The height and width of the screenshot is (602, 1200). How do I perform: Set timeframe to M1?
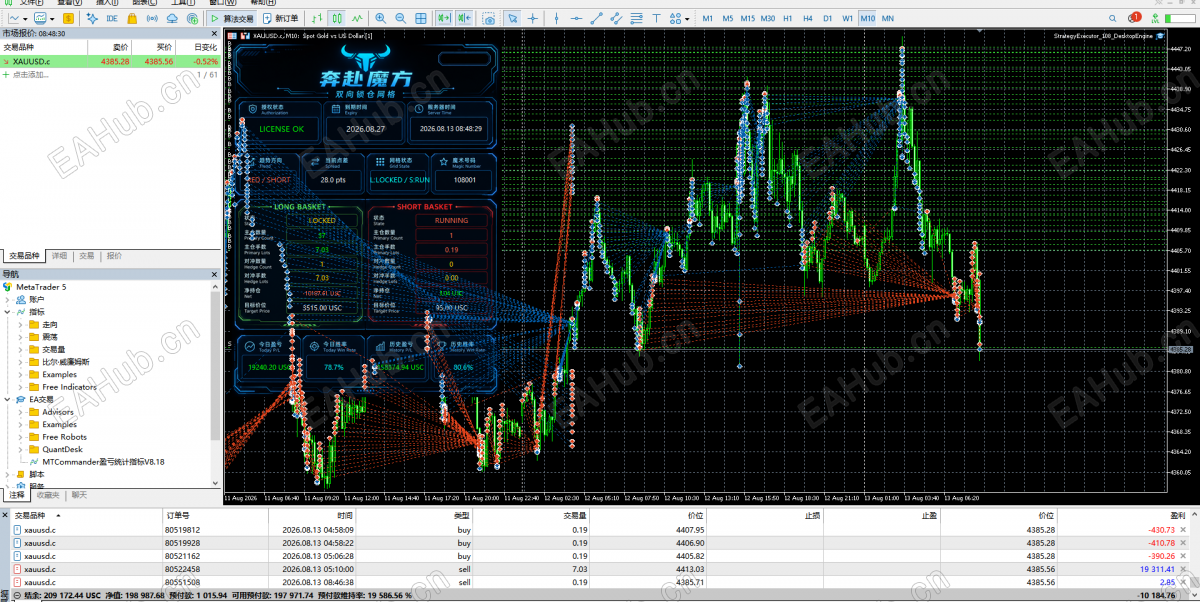coord(708,18)
